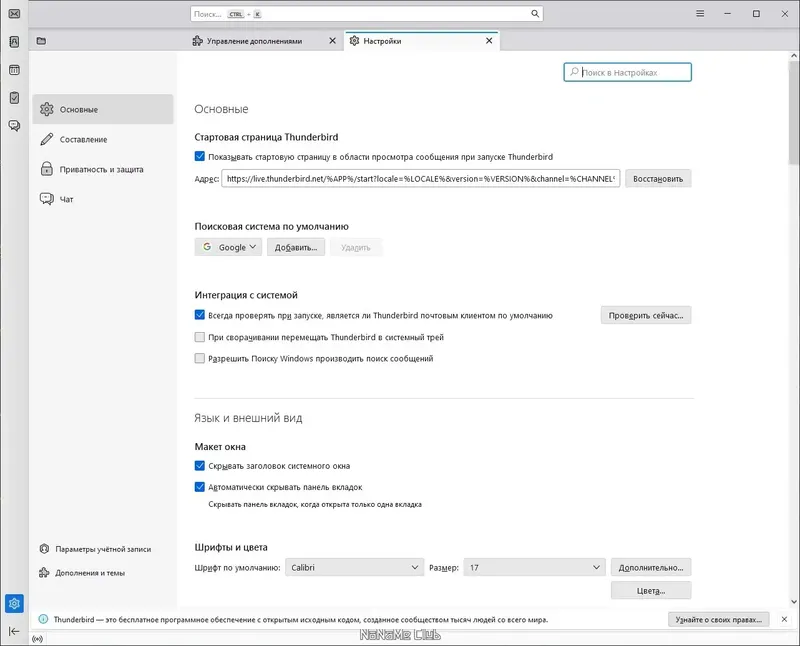Close the Настройки tab
Image resolution: width=800 pixels, height=646 pixels.
[489, 41]
